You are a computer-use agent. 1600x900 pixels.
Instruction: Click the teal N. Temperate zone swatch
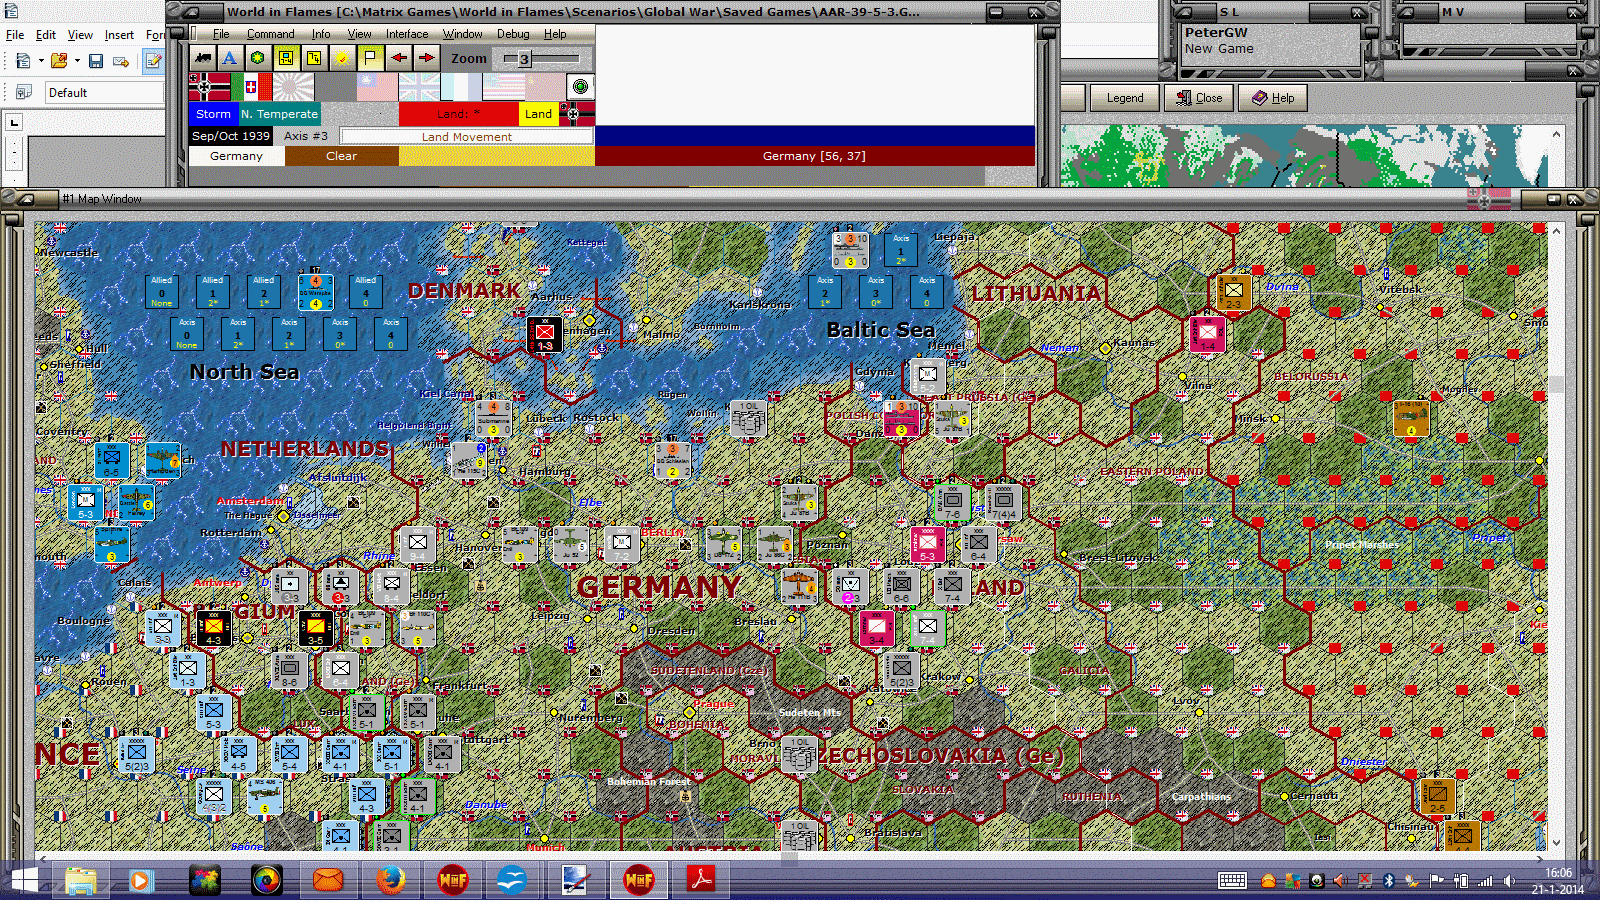(279, 114)
